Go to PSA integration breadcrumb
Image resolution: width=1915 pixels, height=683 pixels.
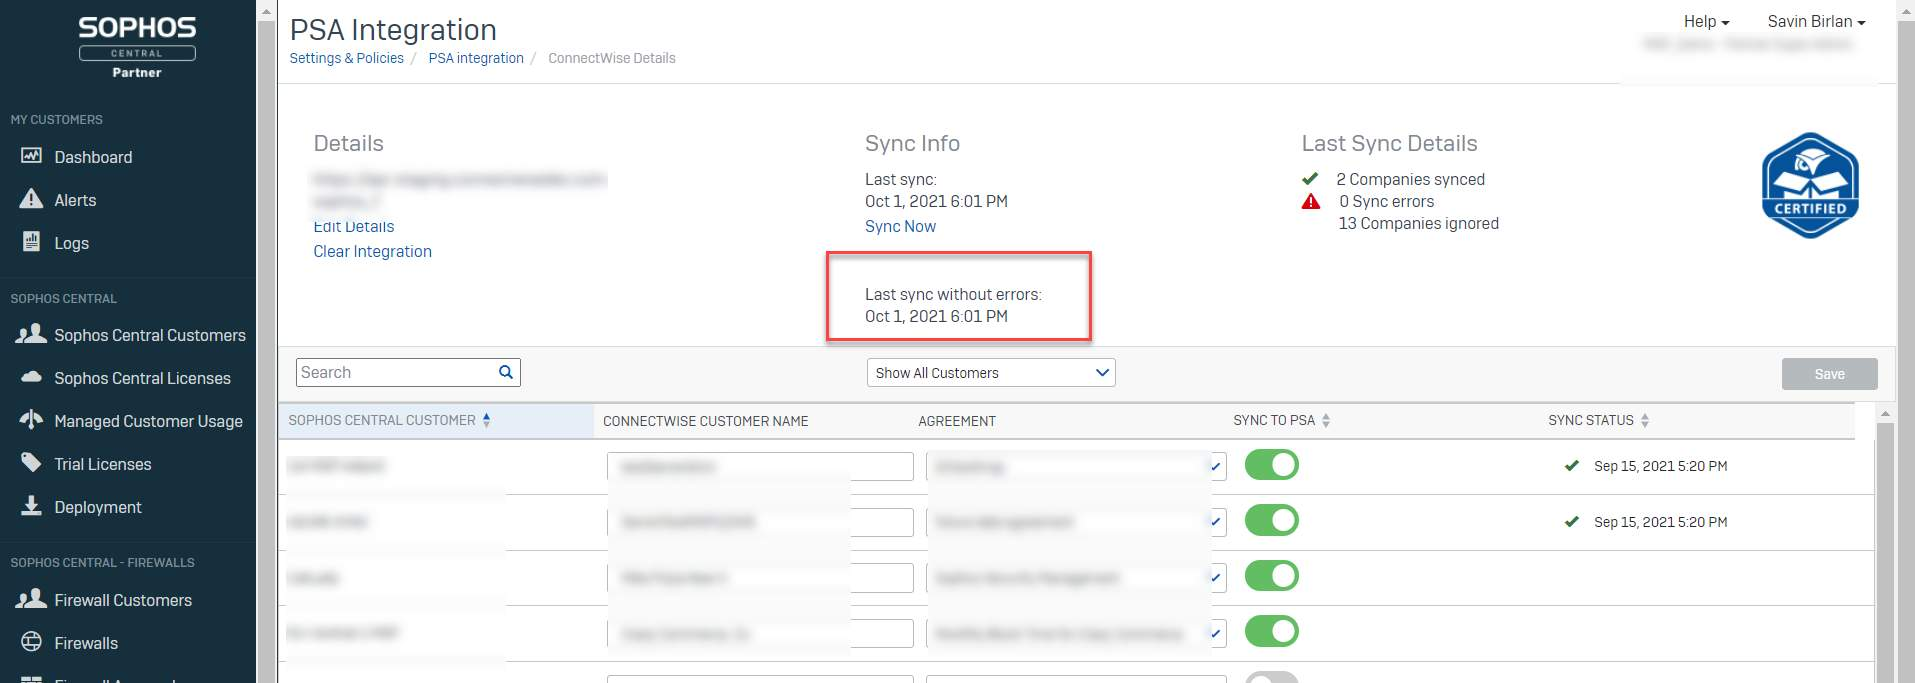[476, 58]
